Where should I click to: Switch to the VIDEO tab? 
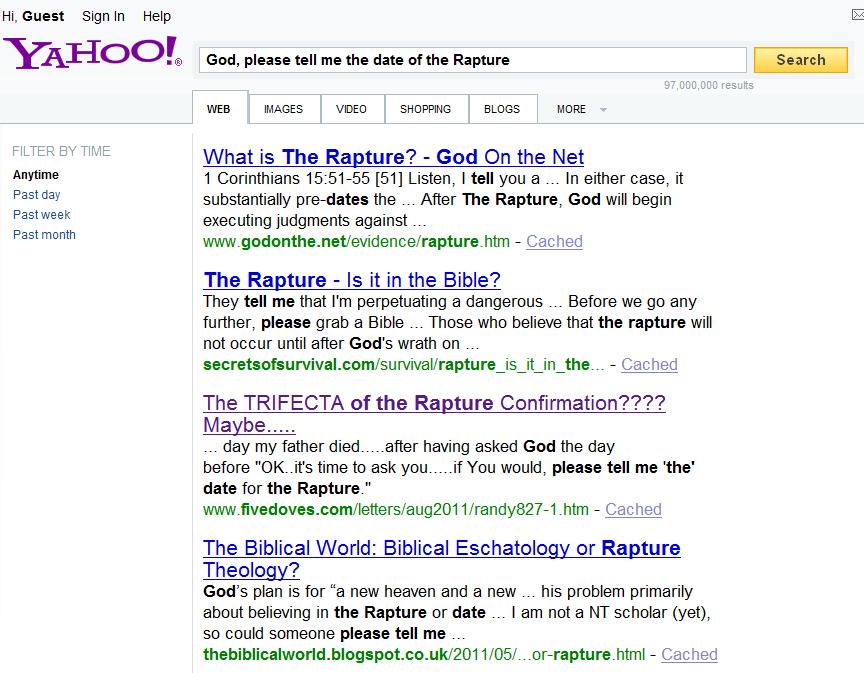352,109
